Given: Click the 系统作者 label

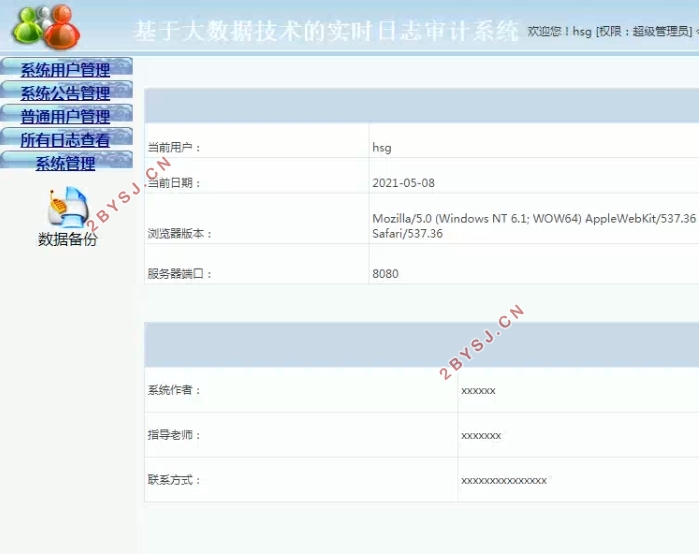Looking at the screenshot, I should pyautogui.click(x=174, y=390).
